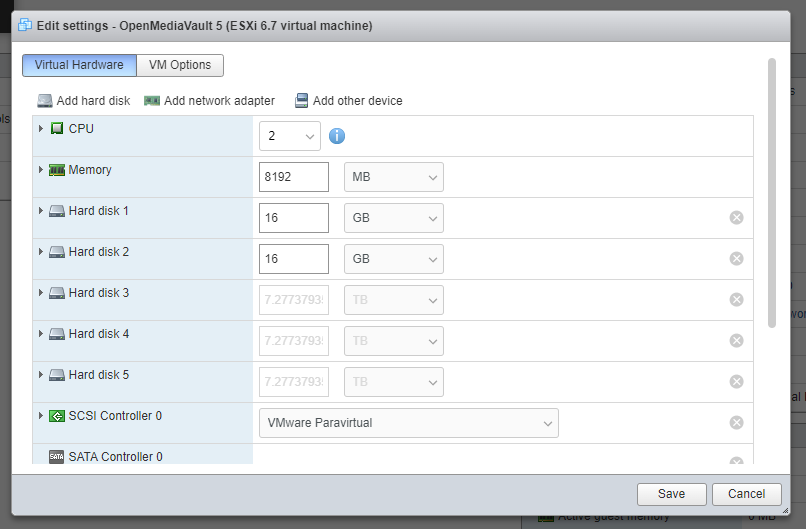
Task: Click the Memory label text
Action: pyautogui.click(x=90, y=170)
